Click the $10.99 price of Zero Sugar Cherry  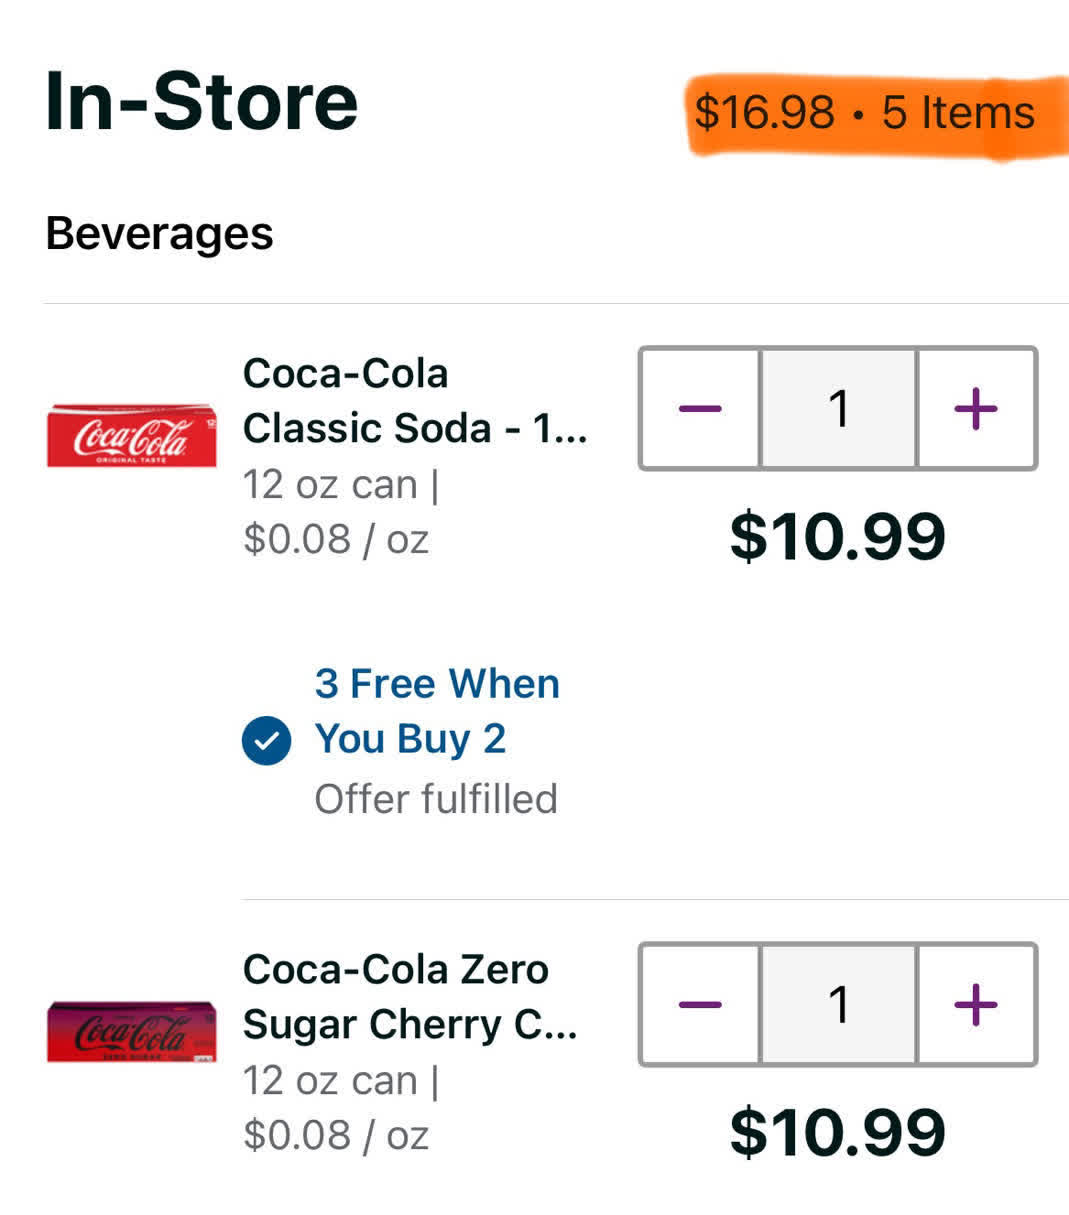(838, 1133)
